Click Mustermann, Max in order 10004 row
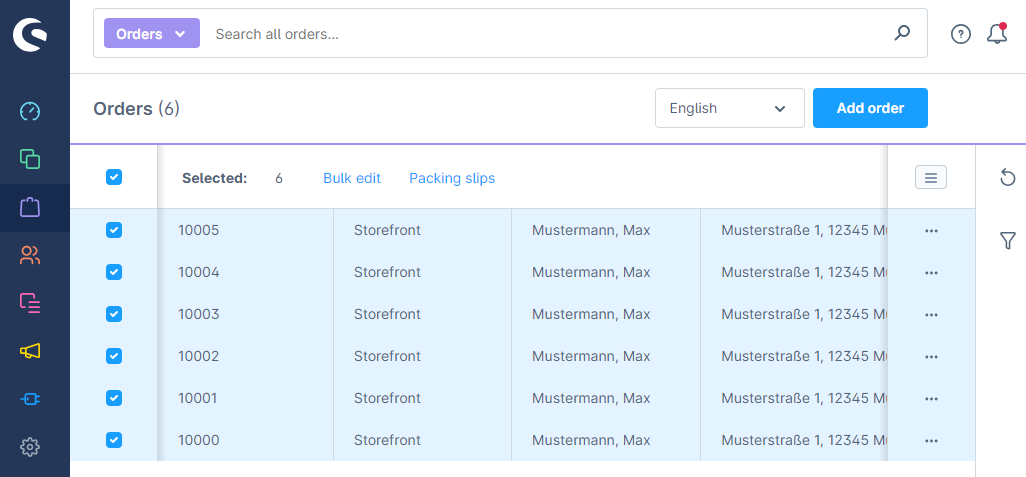 (x=591, y=272)
